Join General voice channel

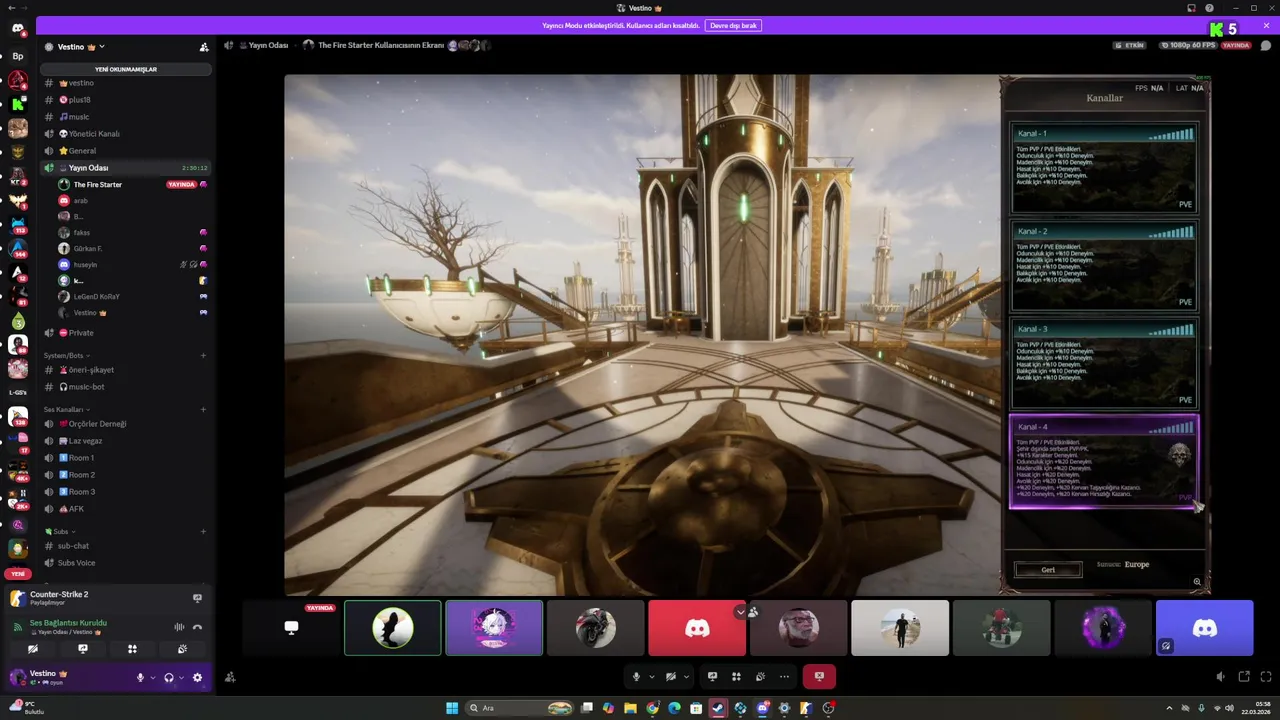tap(128, 151)
